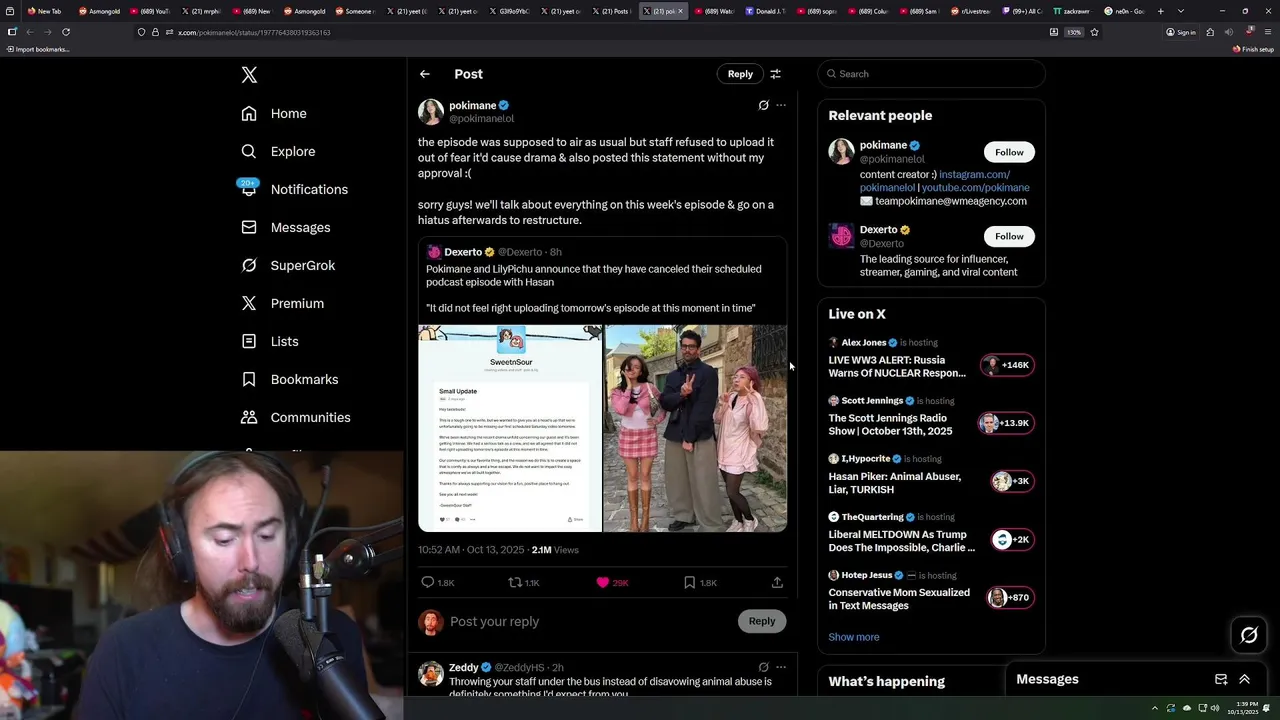Open pokimane's profile avatar on the post
Image resolution: width=1280 pixels, height=720 pixels.
point(431,111)
